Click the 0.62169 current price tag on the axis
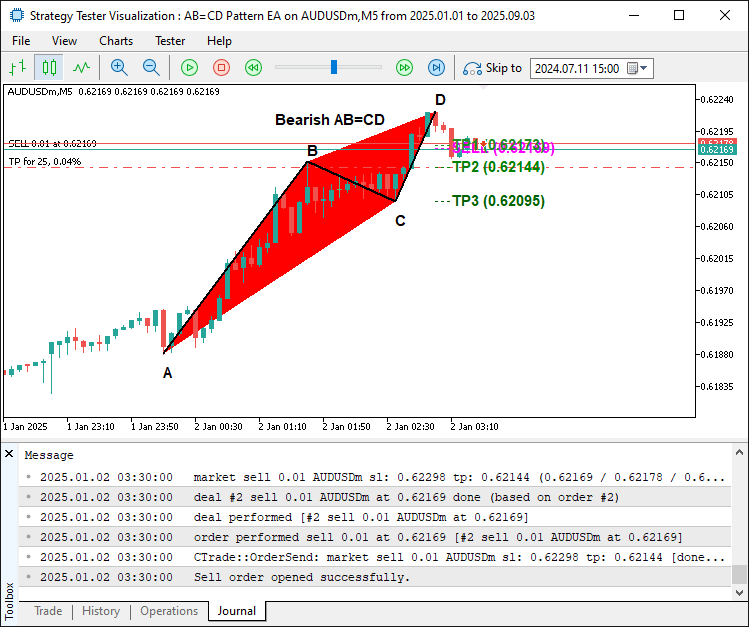This screenshot has width=749, height=627. (717, 150)
